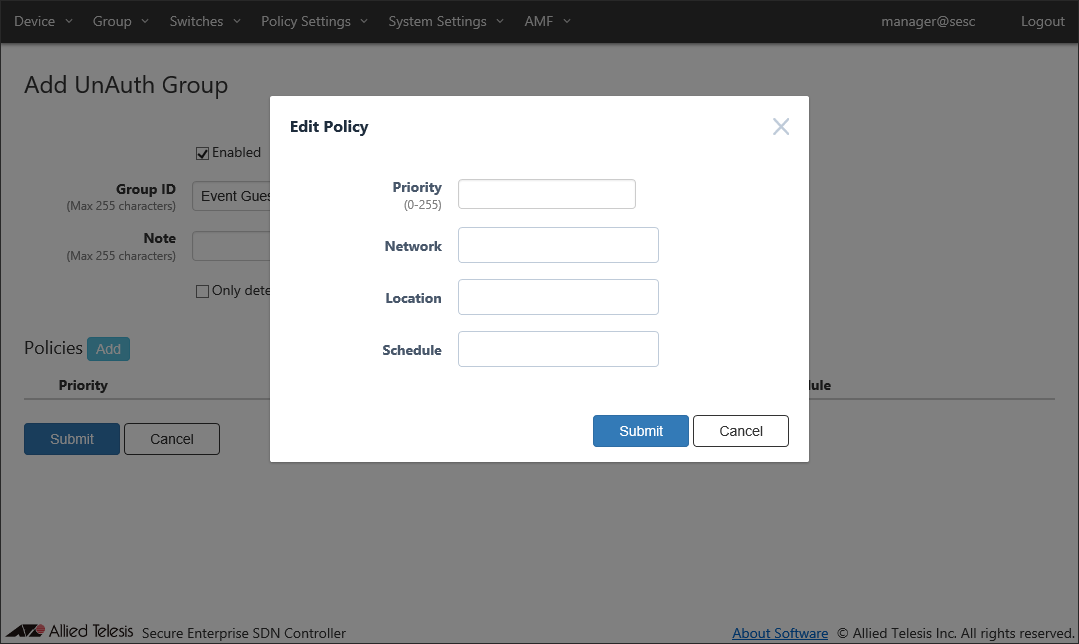Close the Edit Policy dialog with X
The width and height of the screenshot is (1079, 644).
click(x=781, y=126)
